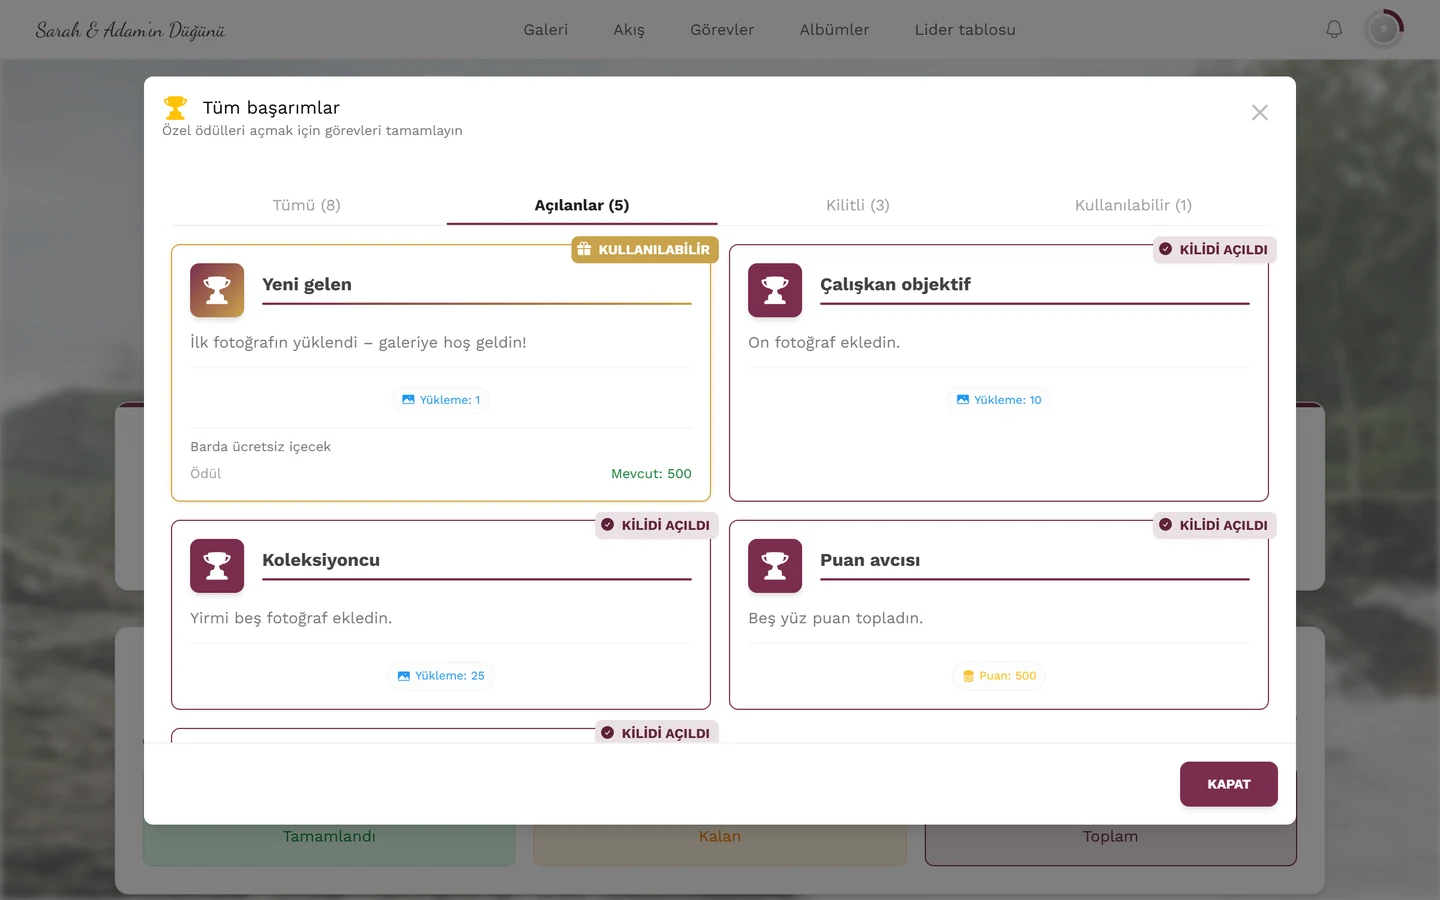The height and width of the screenshot is (900, 1440).
Task: Navigate to Görevler
Action: (722, 30)
